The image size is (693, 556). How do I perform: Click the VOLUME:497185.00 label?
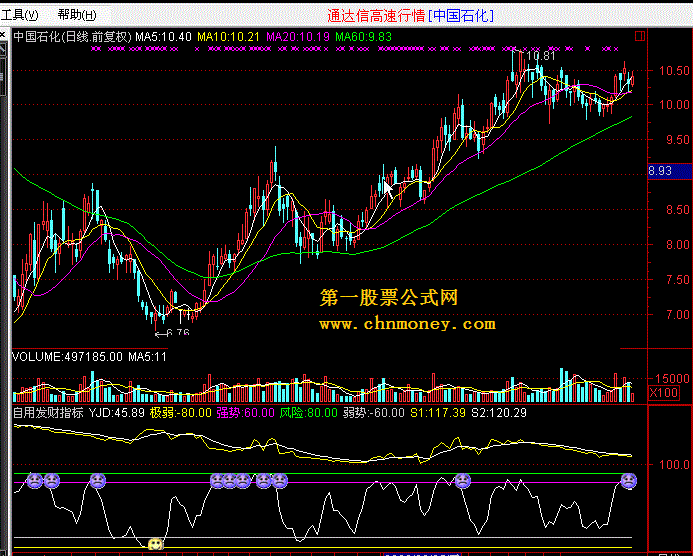67,357
